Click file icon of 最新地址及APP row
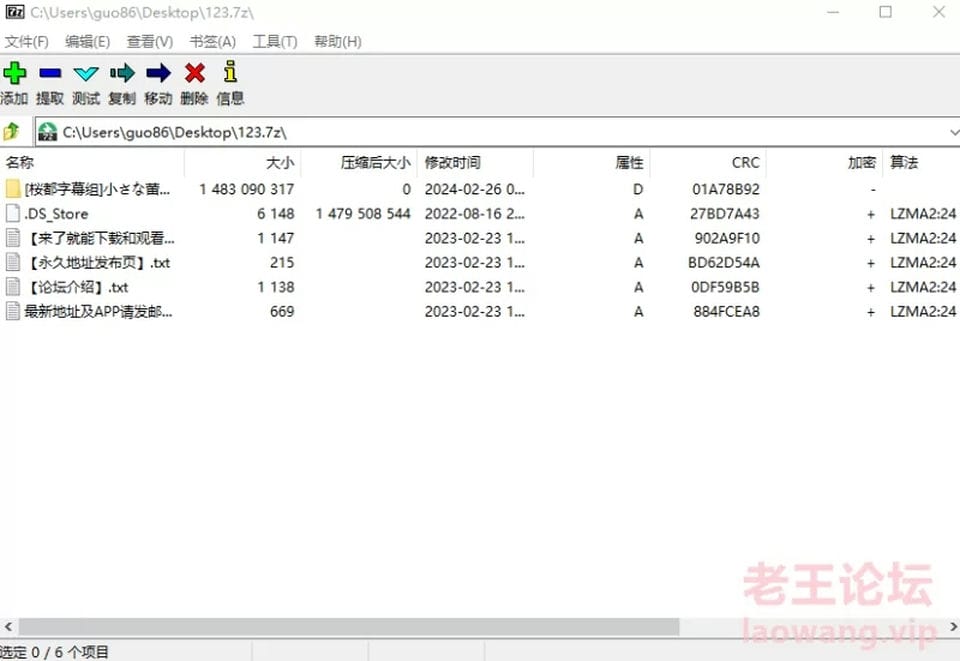 click(13, 311)
